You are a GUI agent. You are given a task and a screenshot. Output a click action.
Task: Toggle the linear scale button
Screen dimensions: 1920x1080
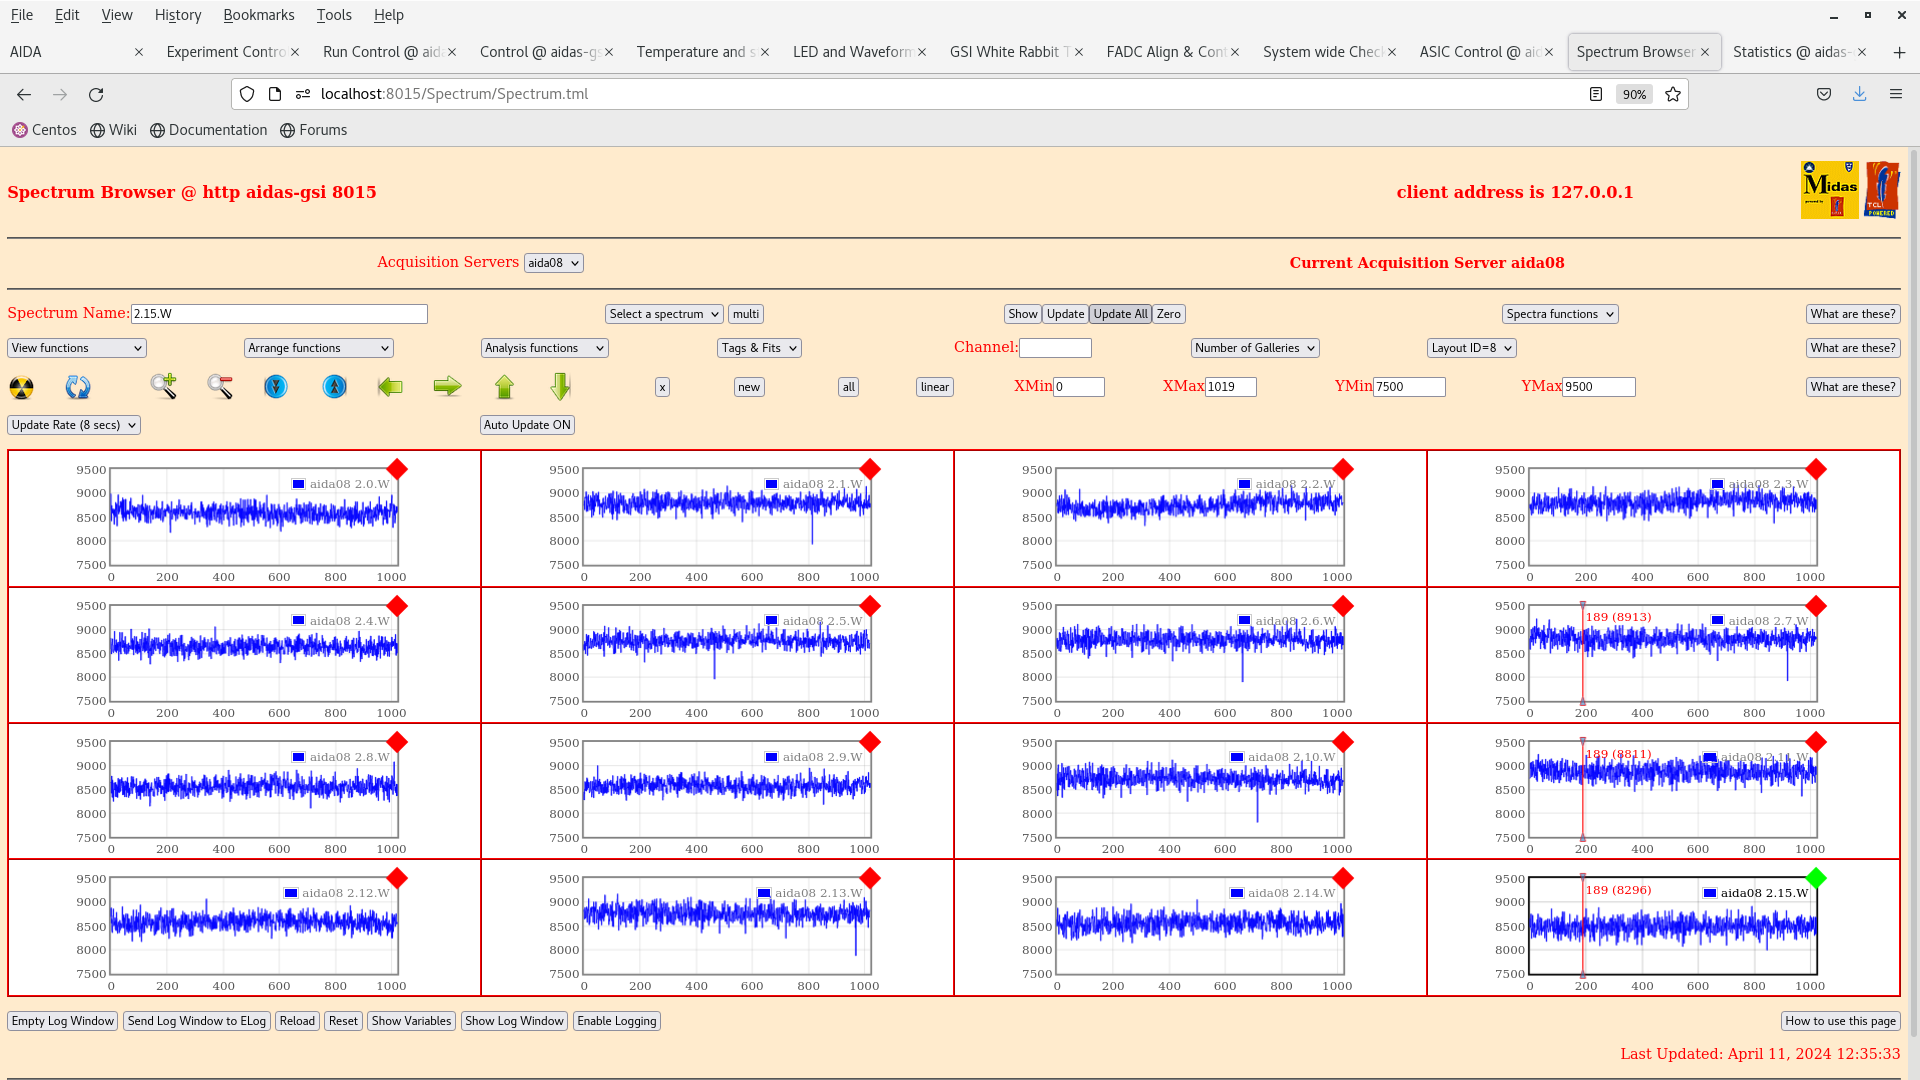click(934, 387)
